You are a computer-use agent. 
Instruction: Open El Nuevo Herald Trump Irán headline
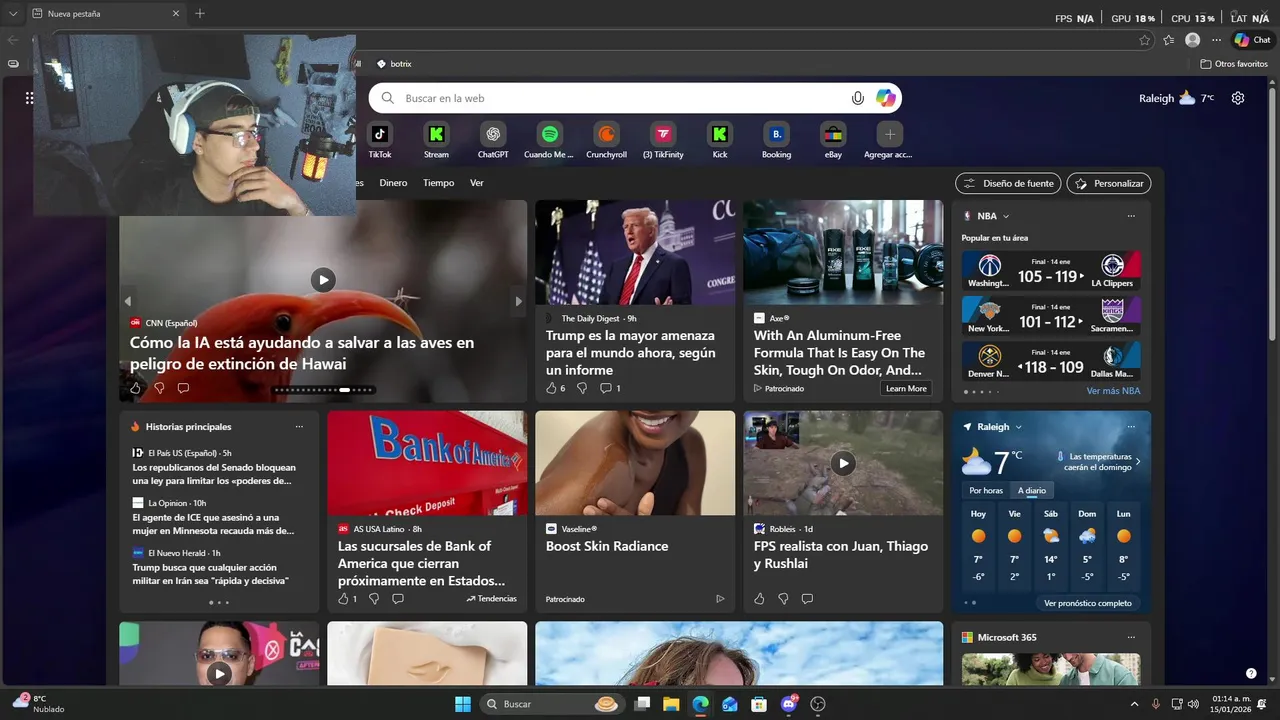pyautogui.click(x=210, y=574)
